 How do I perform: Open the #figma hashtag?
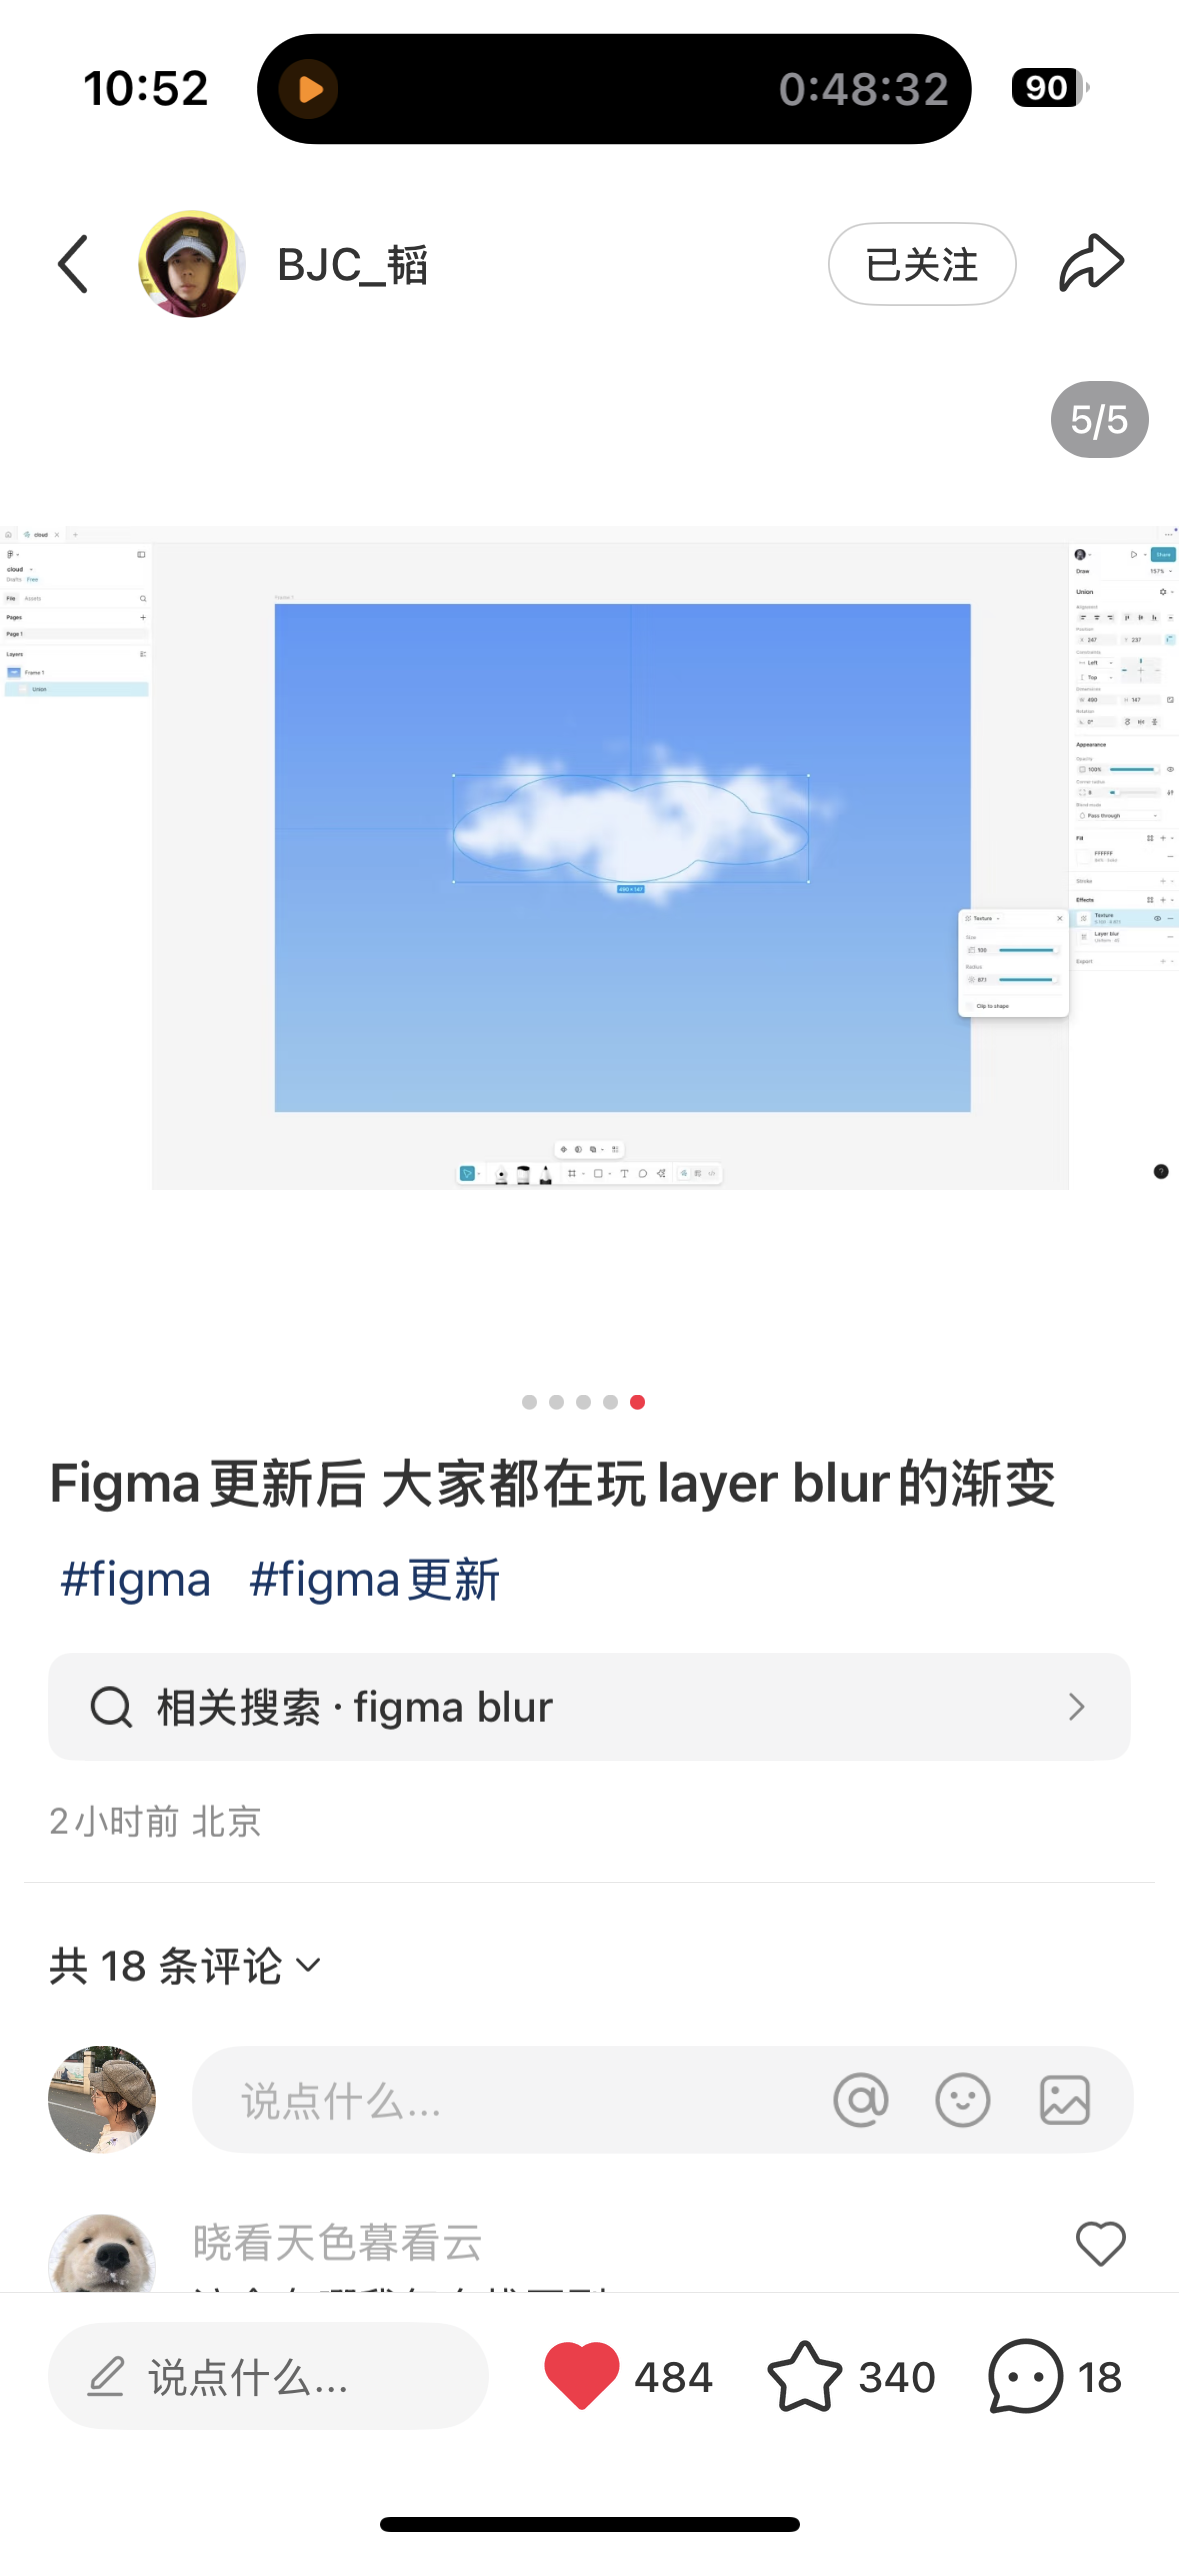(x=136, y=1581)
